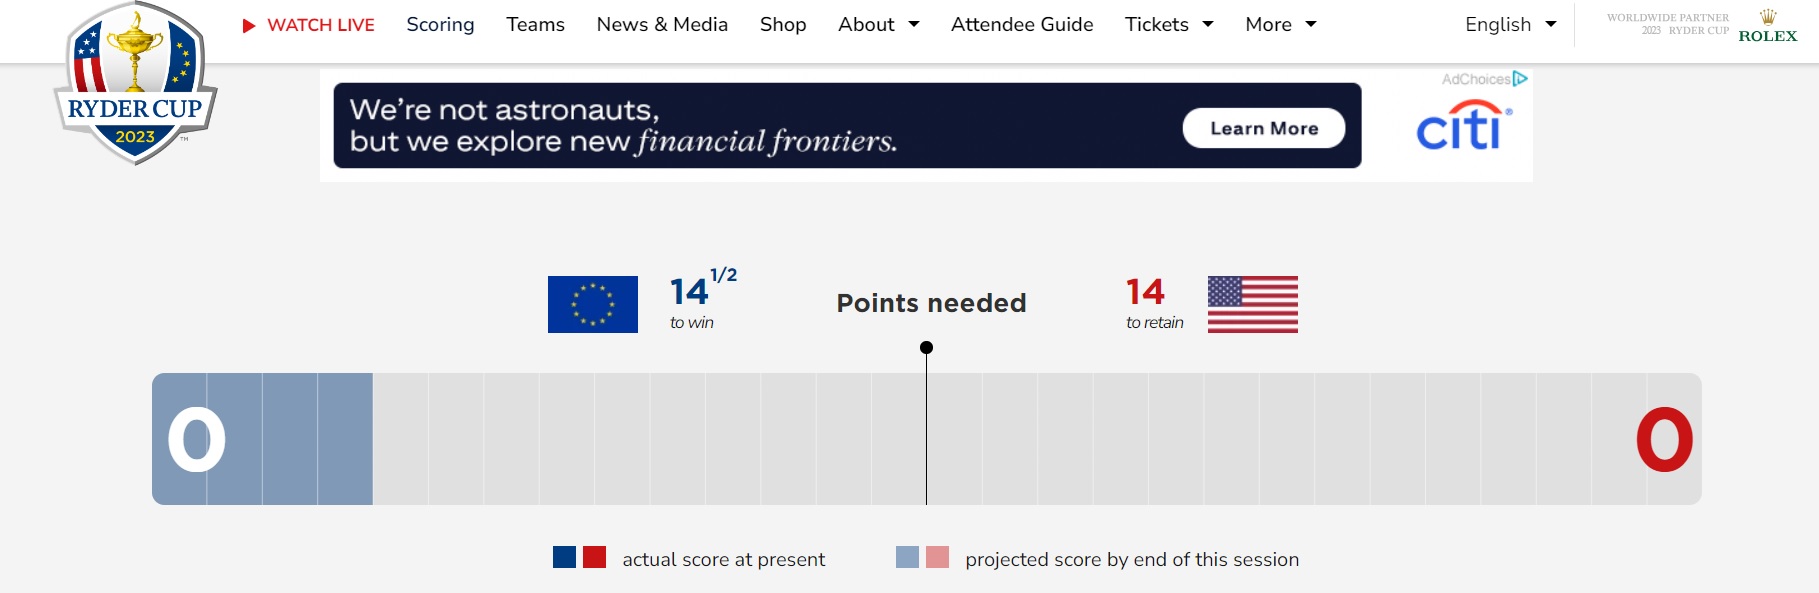Open the English language selector
The width and height of the screenshot is (1819, 593).
click(x=1511, y=24)
